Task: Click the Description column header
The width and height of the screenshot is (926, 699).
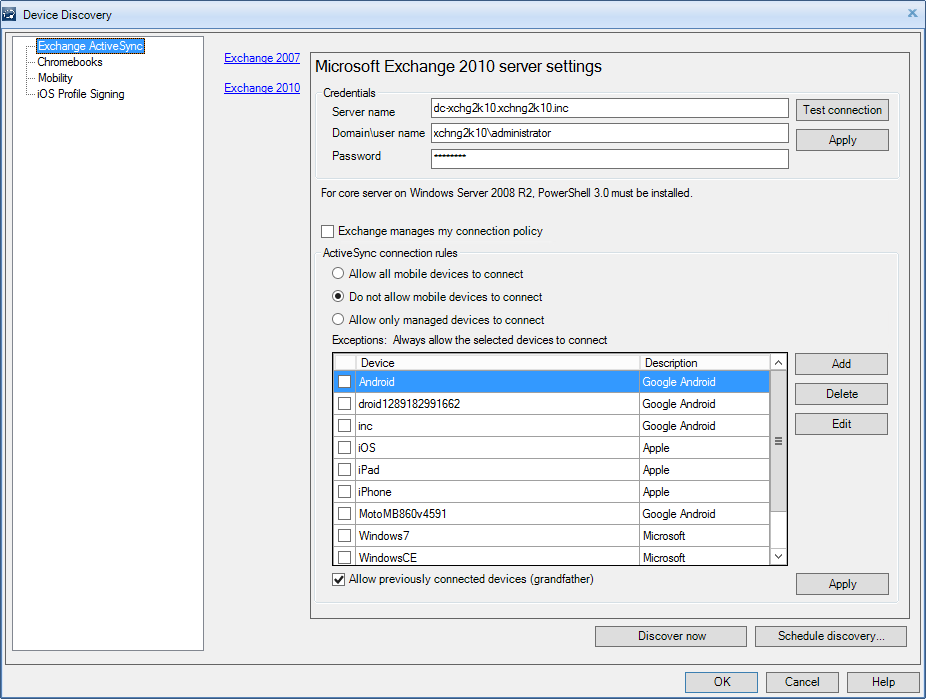Action: 705,362
